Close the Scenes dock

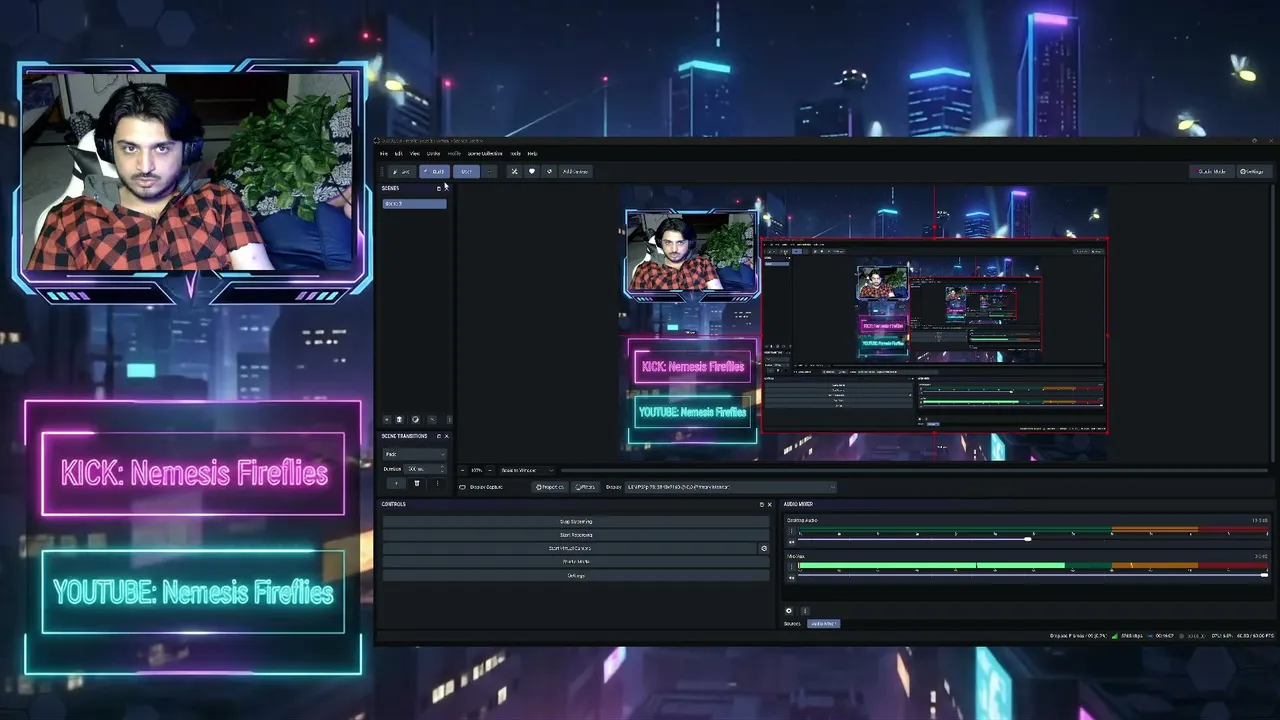446,188
